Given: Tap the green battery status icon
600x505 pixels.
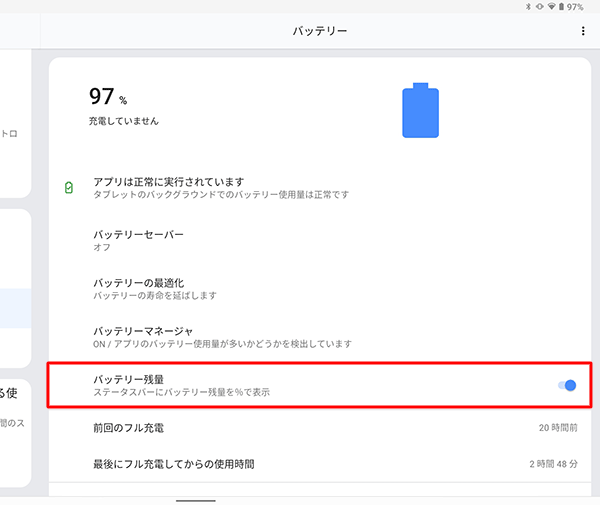Looking at the screenshot, I should point(69,188).
